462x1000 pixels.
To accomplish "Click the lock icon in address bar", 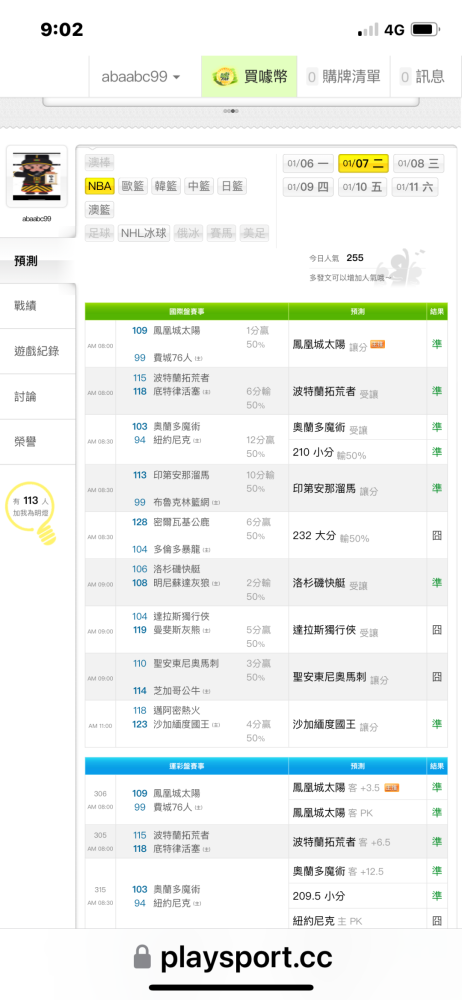I will [x=143, y=958].
